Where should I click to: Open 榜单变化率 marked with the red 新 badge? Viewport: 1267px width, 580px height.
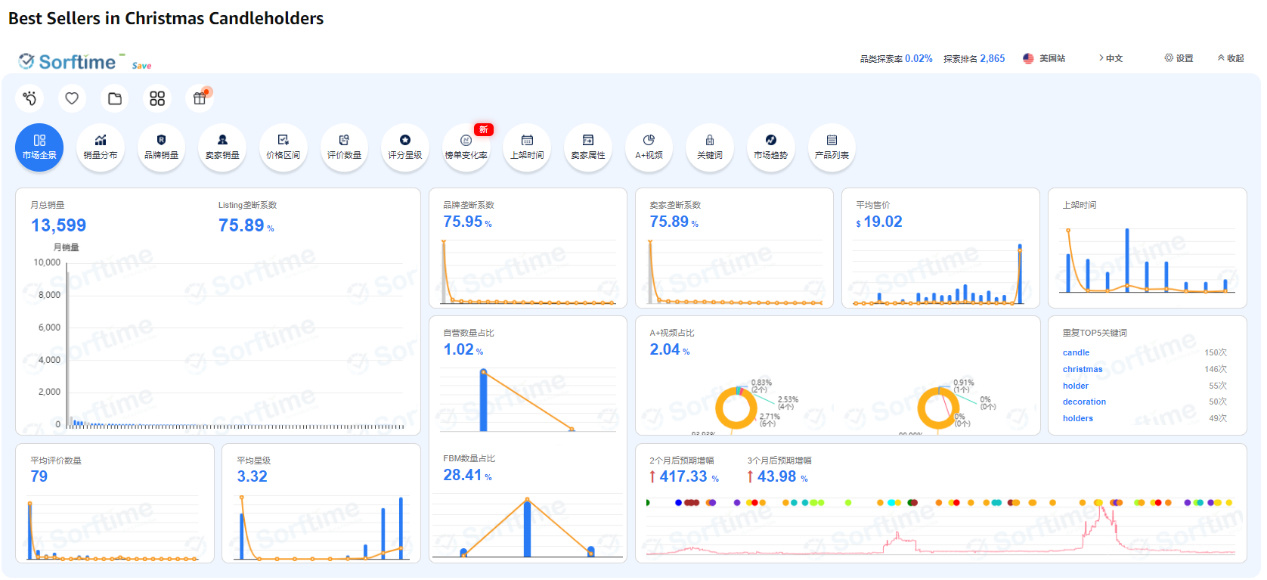point(466,147)
